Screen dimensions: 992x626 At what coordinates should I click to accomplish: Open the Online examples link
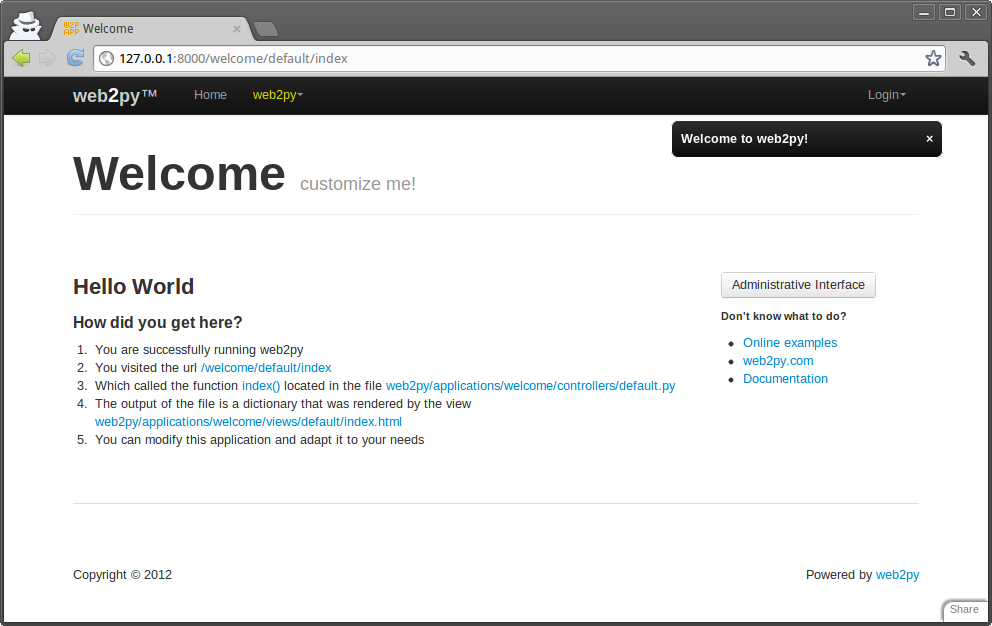click(x=790, y=342)
